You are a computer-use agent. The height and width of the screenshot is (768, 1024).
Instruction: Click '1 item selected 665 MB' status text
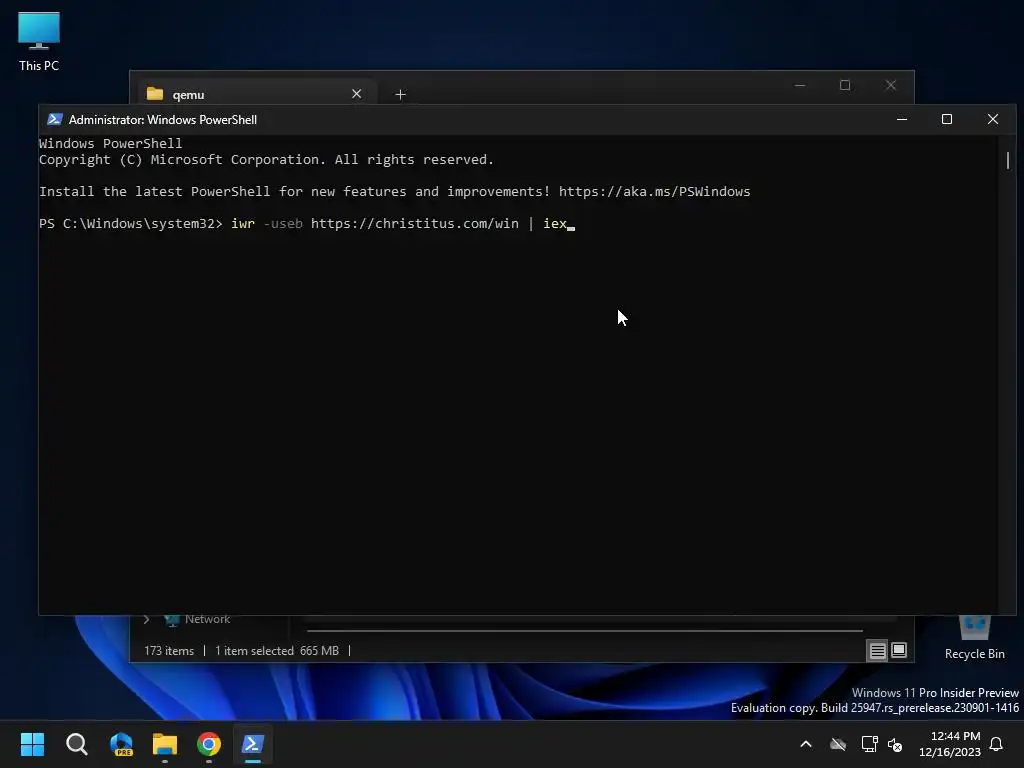pyautogui.click(x=277, y=651)
